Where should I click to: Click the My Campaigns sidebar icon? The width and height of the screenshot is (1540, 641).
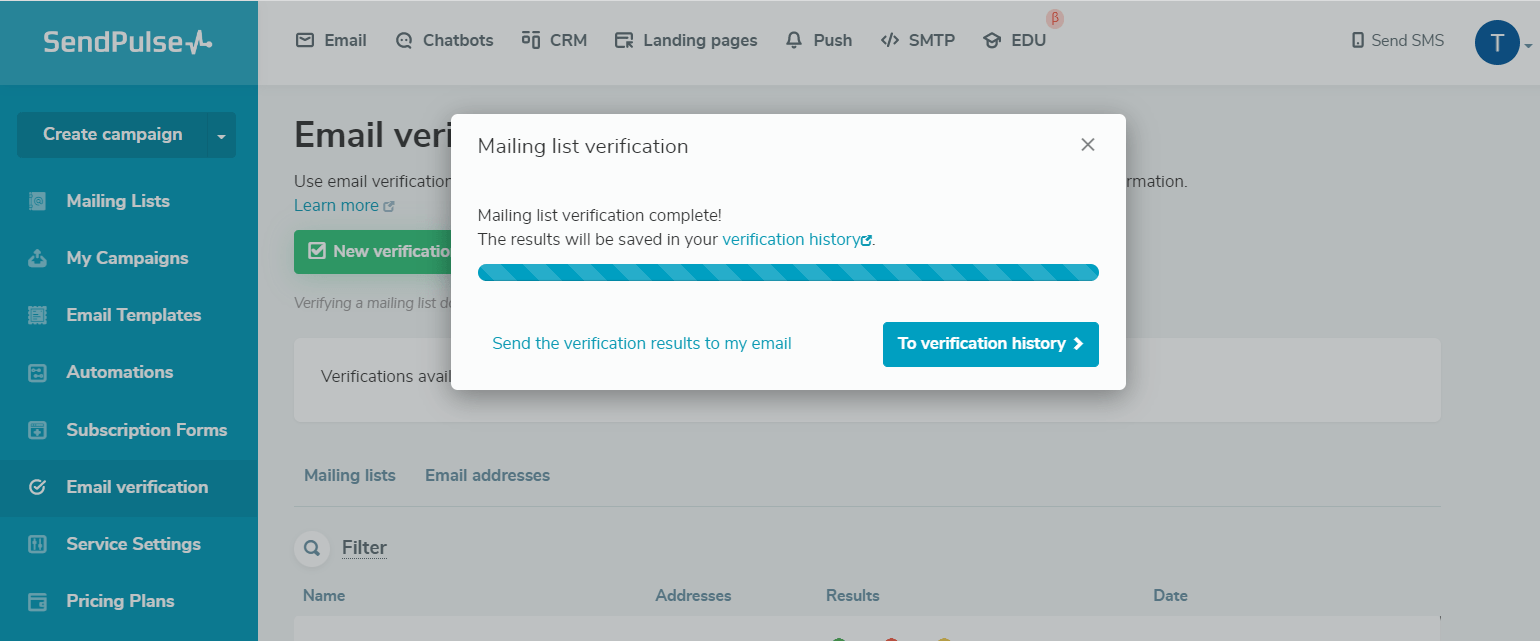click(x=37, y=258)
